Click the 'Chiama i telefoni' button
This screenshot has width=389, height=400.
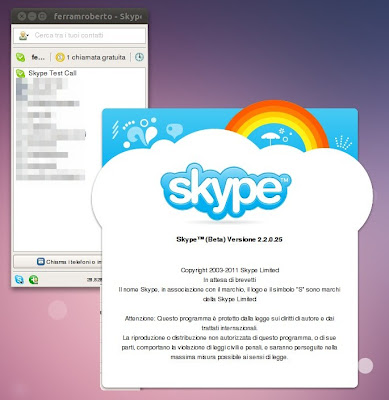point(57,262)
